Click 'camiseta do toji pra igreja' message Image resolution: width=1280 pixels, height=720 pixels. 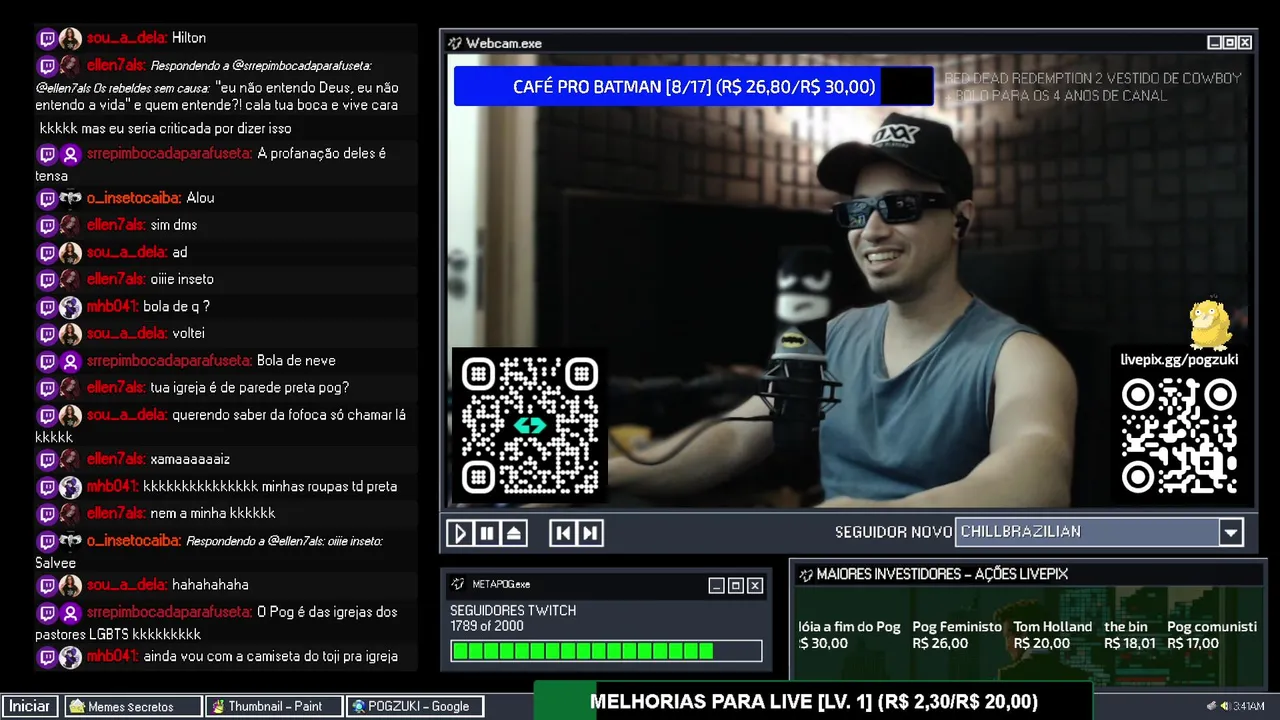pyautogui.click(x=270, y=657)
